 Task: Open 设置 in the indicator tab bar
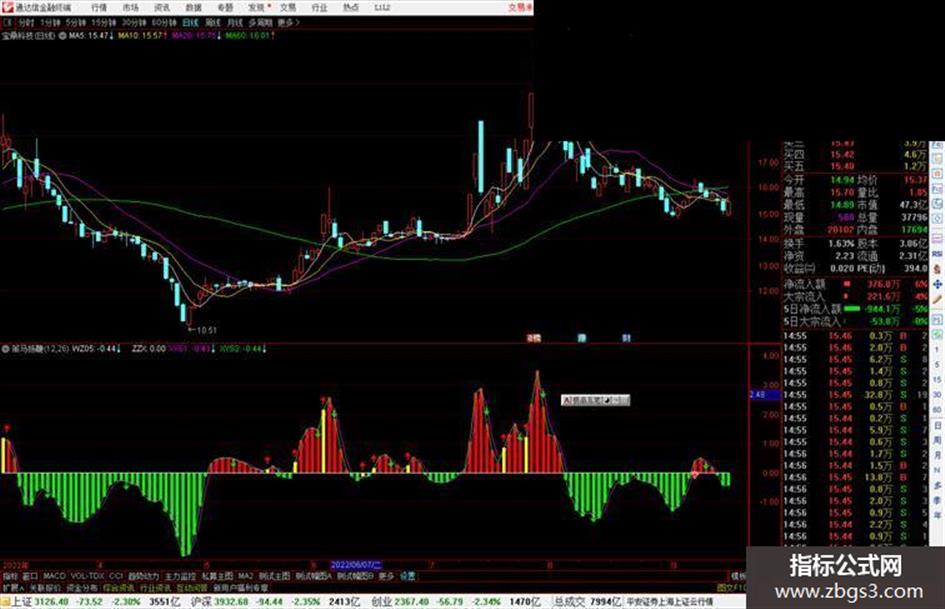click(407, 576)
